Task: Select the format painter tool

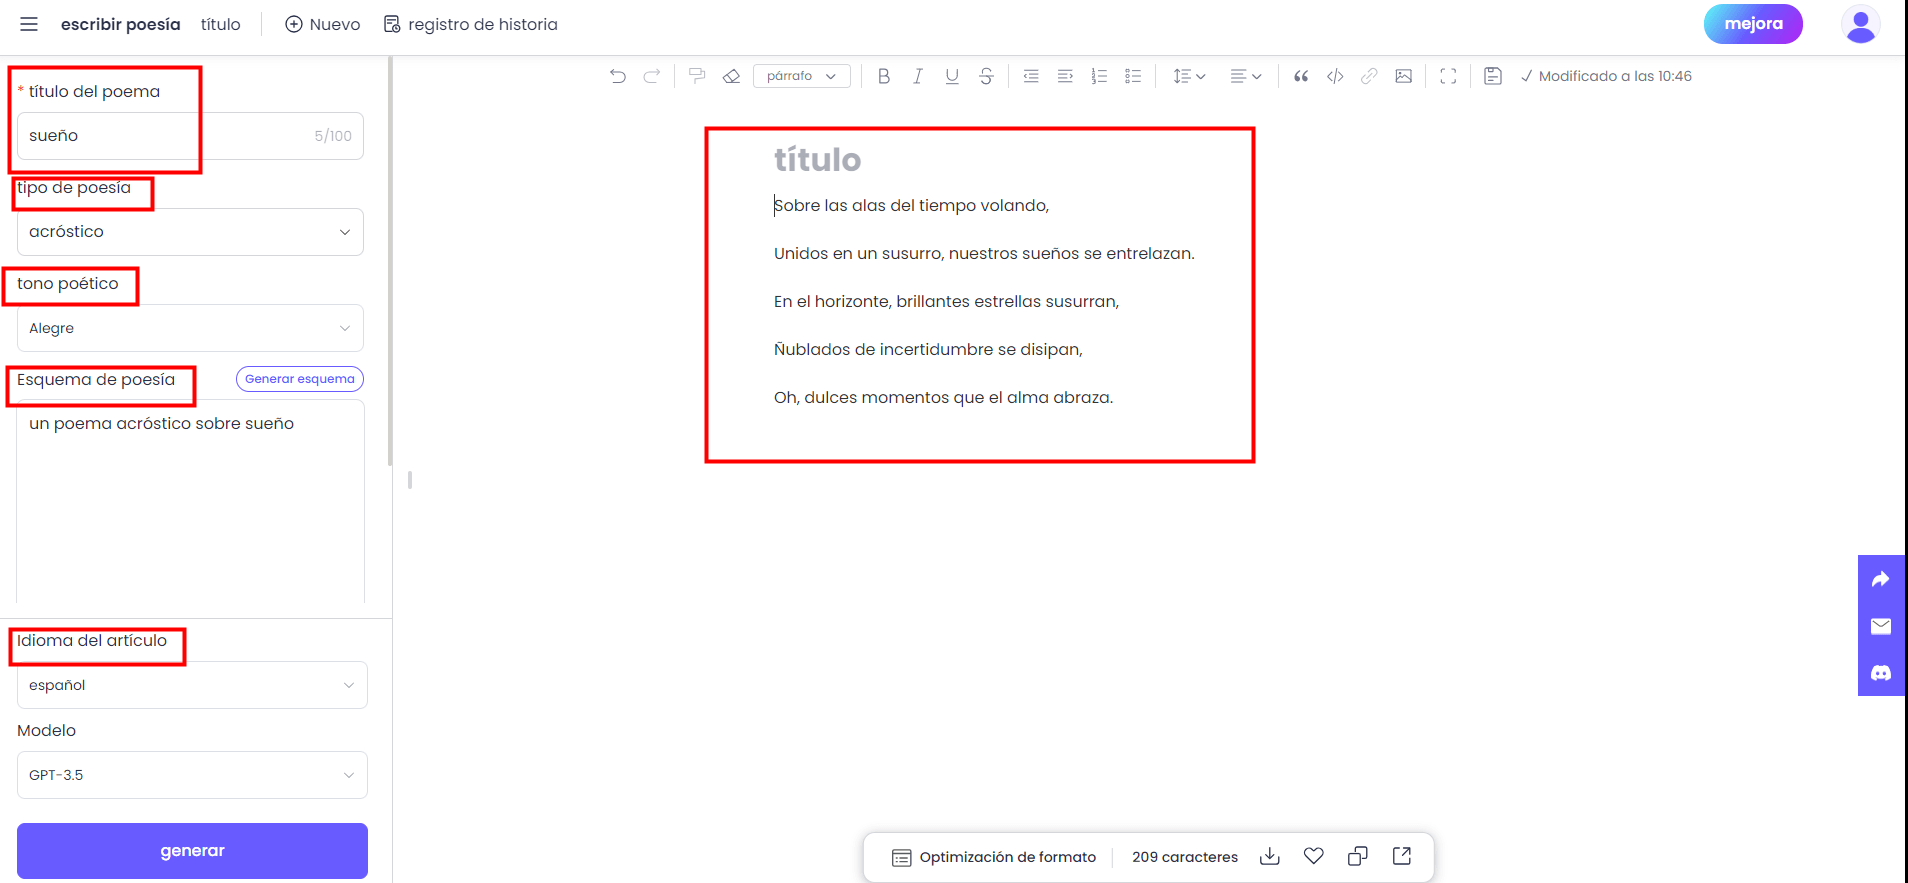Action: tap(697, 76)
